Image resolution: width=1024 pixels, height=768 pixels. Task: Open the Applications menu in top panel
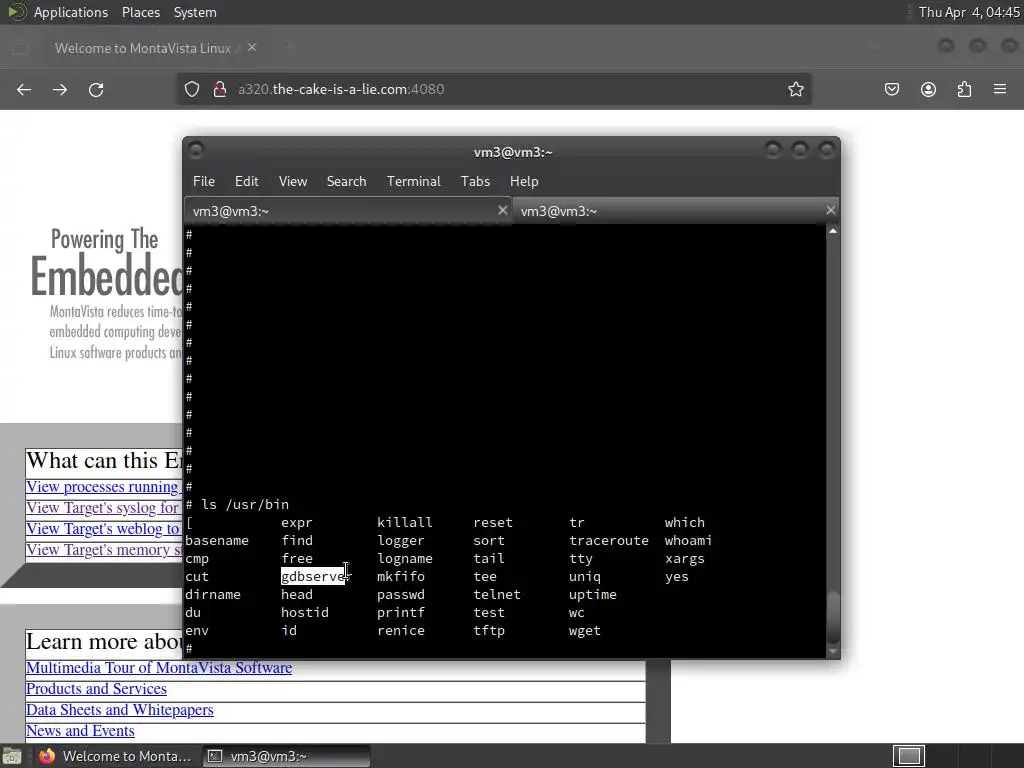(71, 12)
